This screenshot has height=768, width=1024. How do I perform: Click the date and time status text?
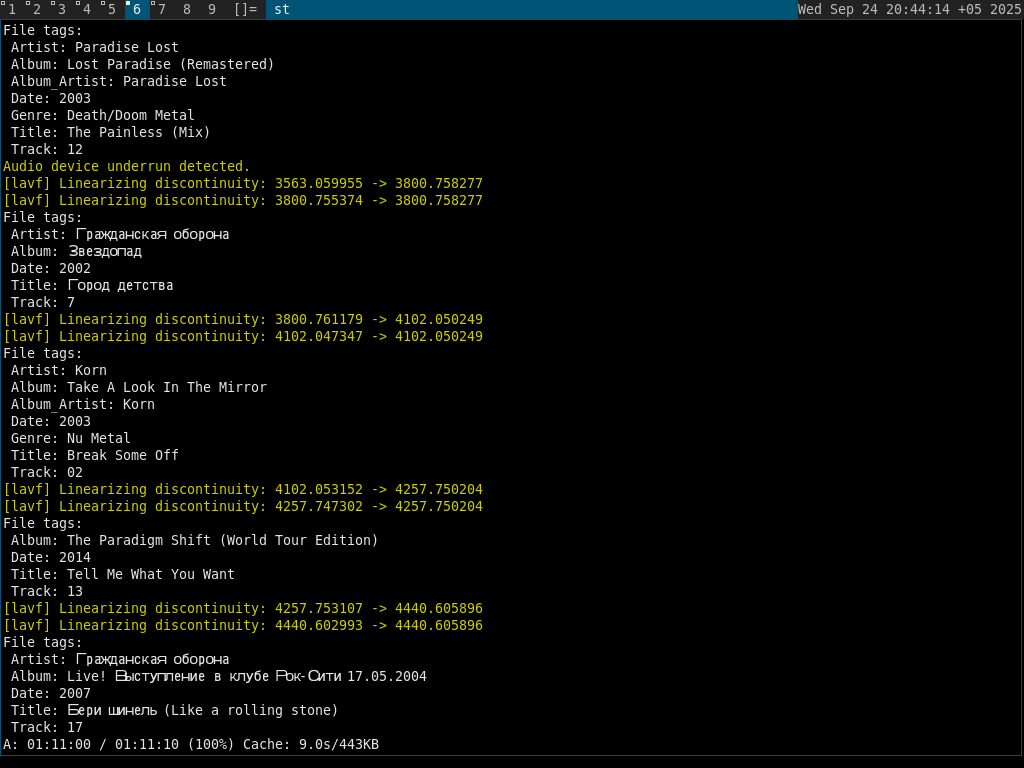[909, 9]
